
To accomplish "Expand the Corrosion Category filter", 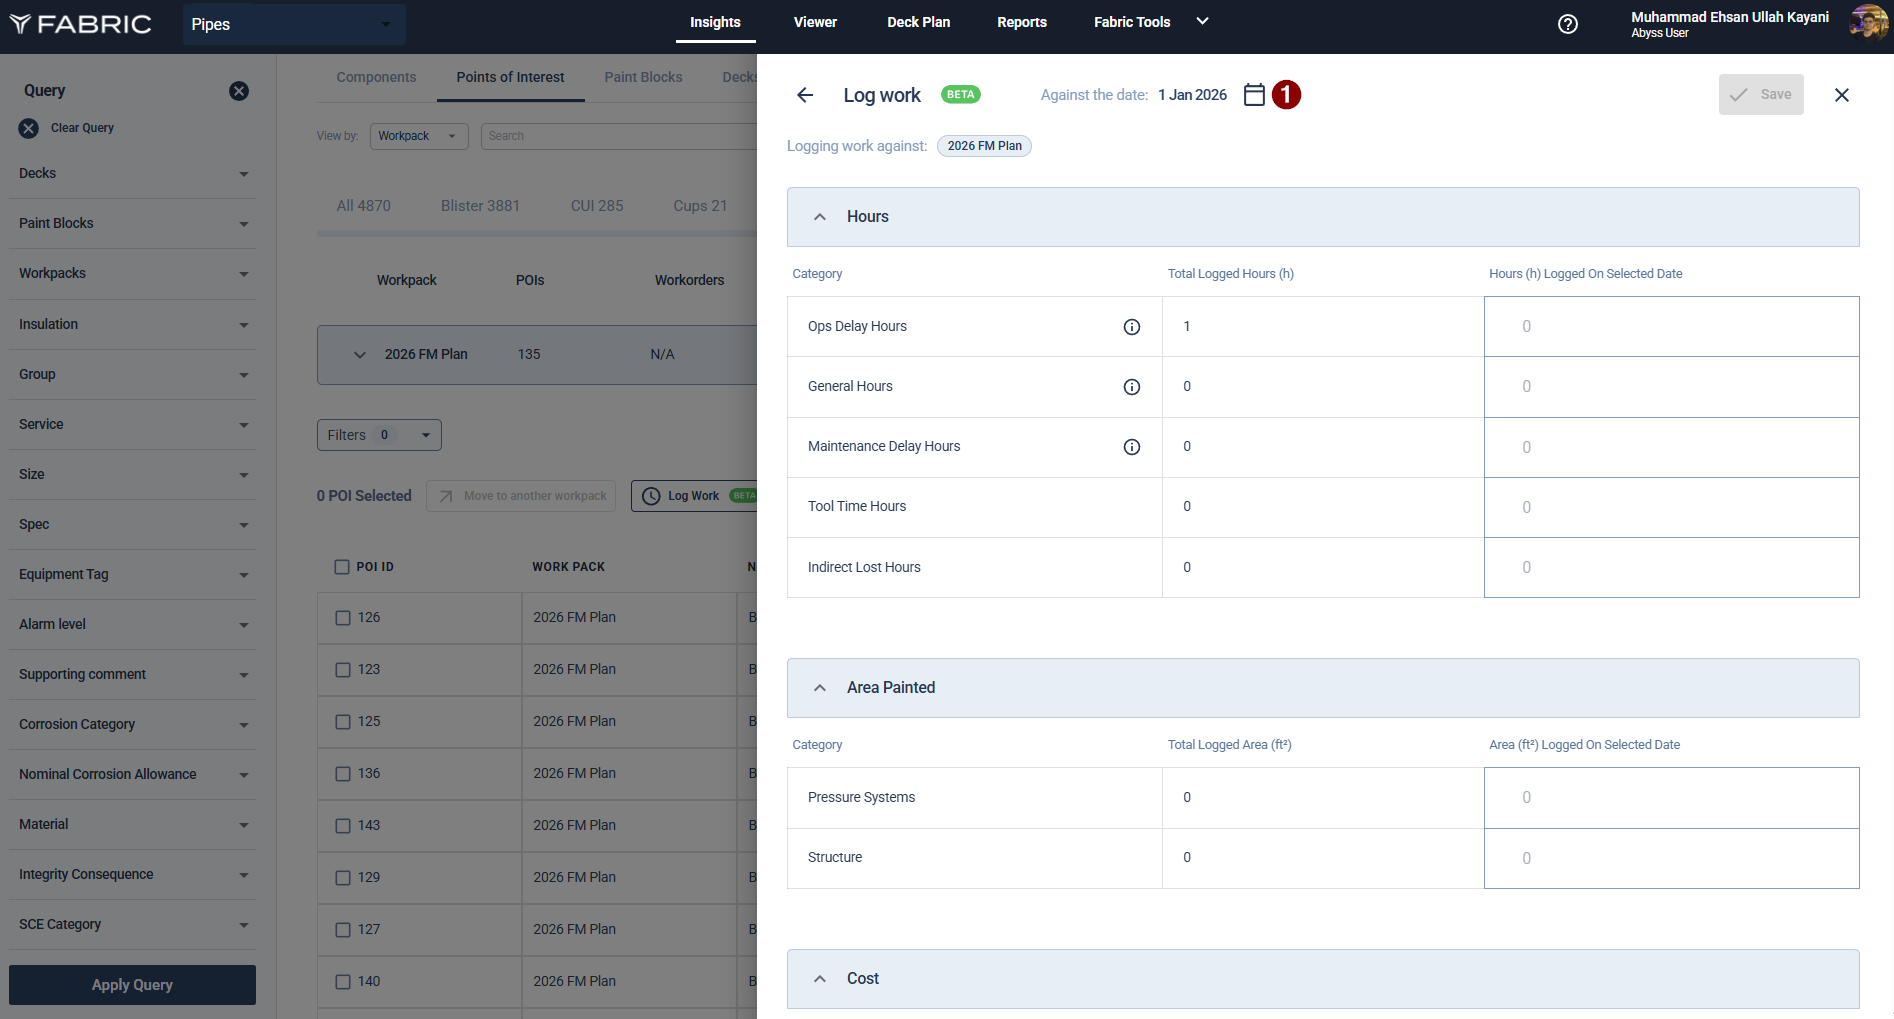I will 243,725.
